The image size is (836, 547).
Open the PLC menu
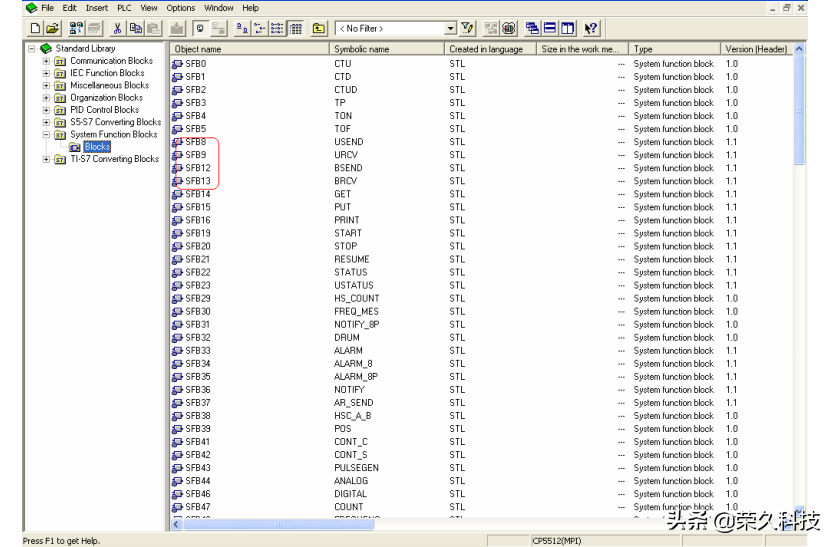[124, 8]
